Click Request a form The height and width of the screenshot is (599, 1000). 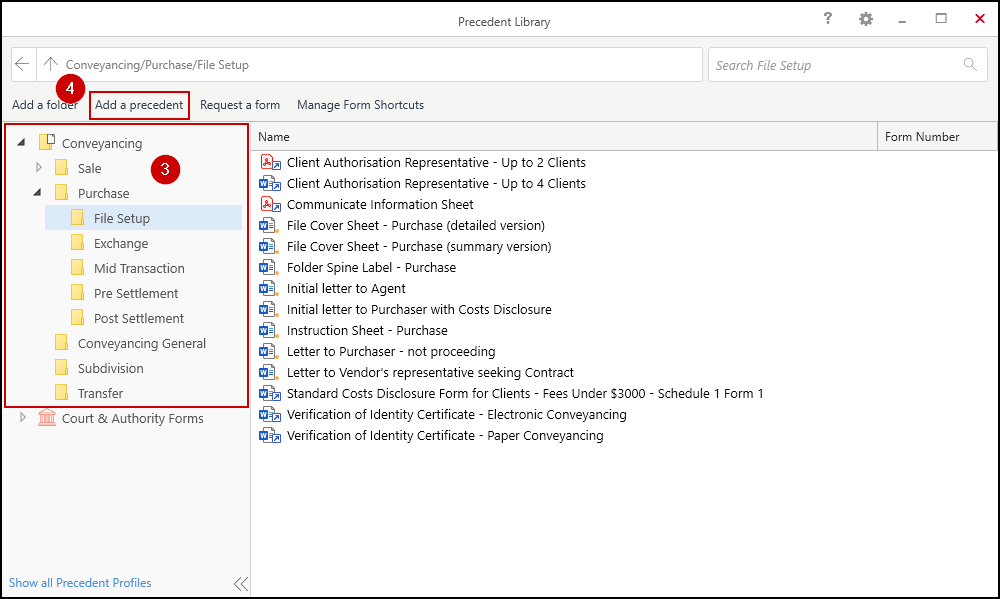tap(240, 105)
